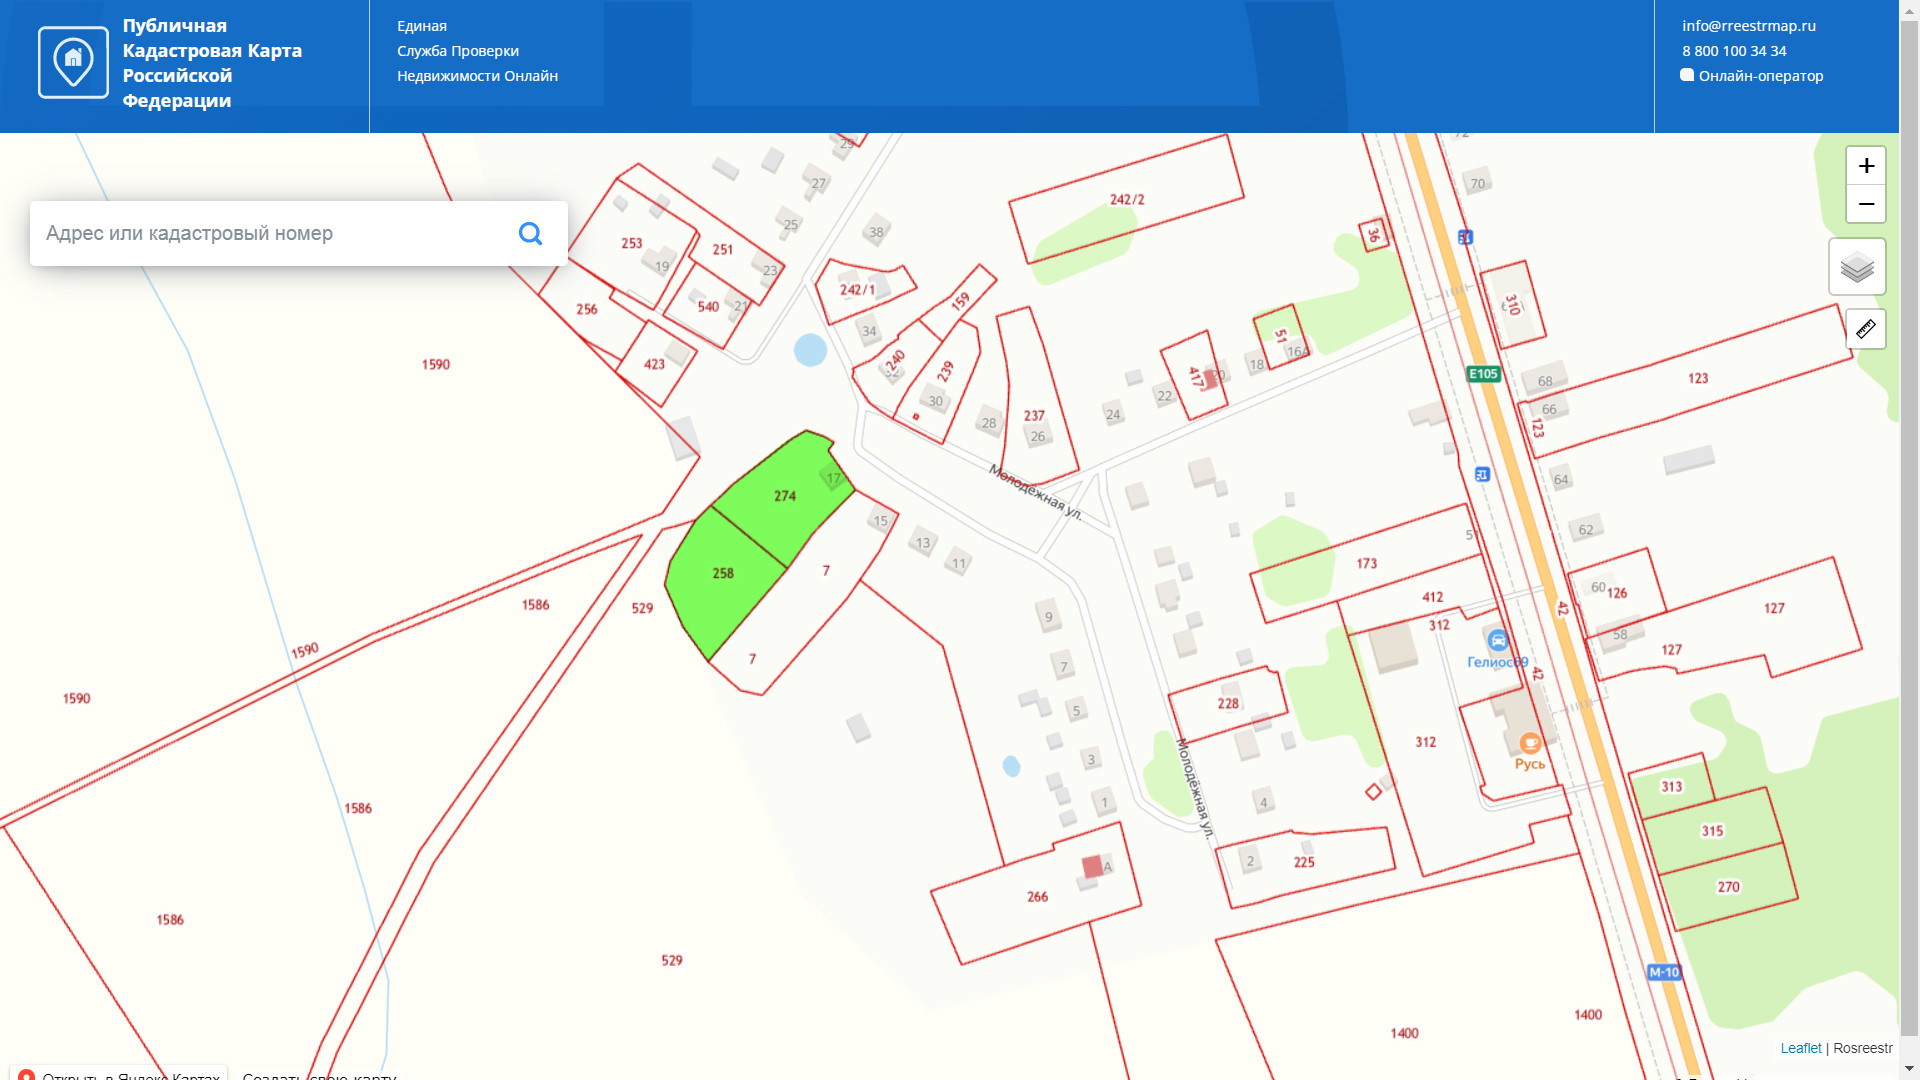Image resolution: width=1920 pixels, height=1080 pixels.
Task: Focus the address or cadastral number field
Action: click(x=270, y=234)
